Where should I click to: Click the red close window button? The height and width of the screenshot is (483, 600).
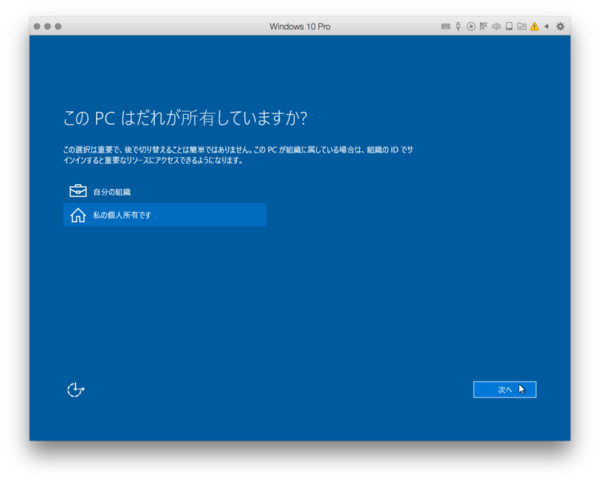(x=37, y=26)
